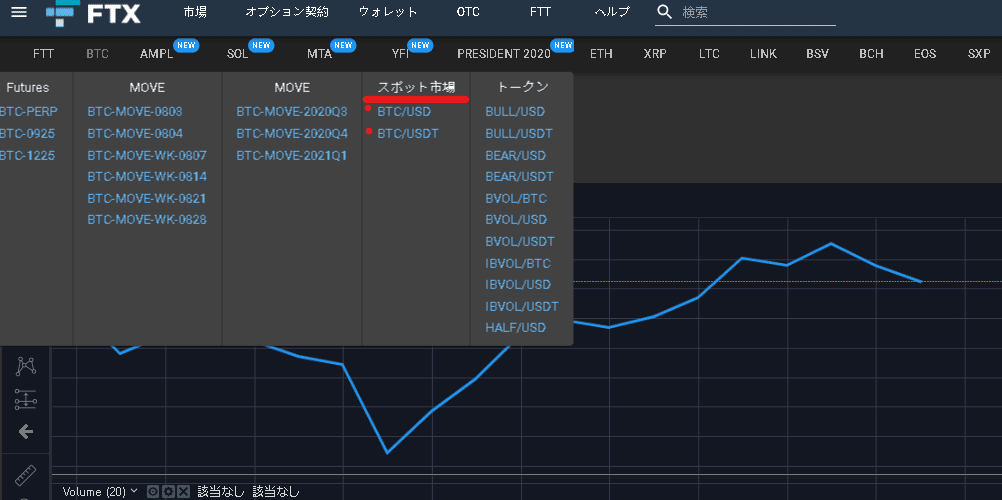Expand the Volume (20) indicator dropdown
The width and height of the screenshot is (1002, 500).
point(134,490)
